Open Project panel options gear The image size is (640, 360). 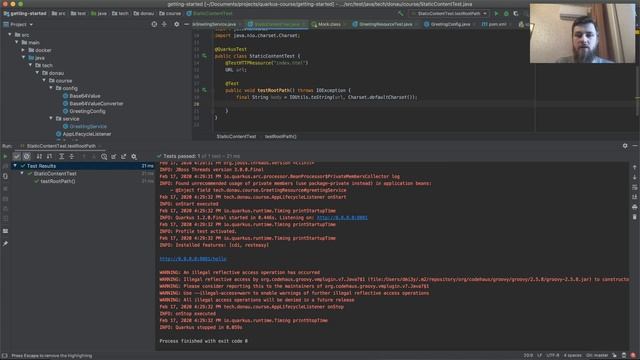tap(176, 24)
